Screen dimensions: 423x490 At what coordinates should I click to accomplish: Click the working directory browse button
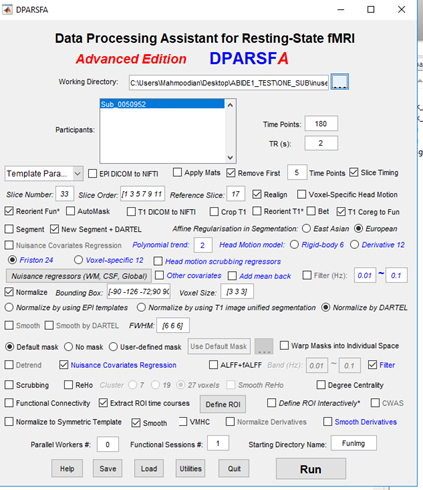340,82
